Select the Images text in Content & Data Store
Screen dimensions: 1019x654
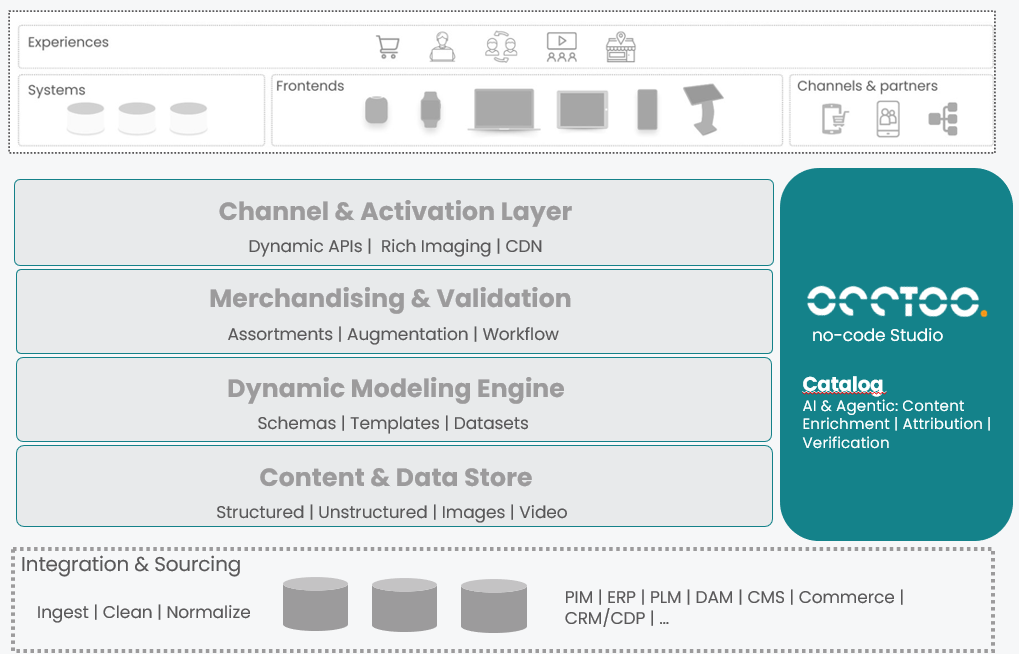point(473,512)
